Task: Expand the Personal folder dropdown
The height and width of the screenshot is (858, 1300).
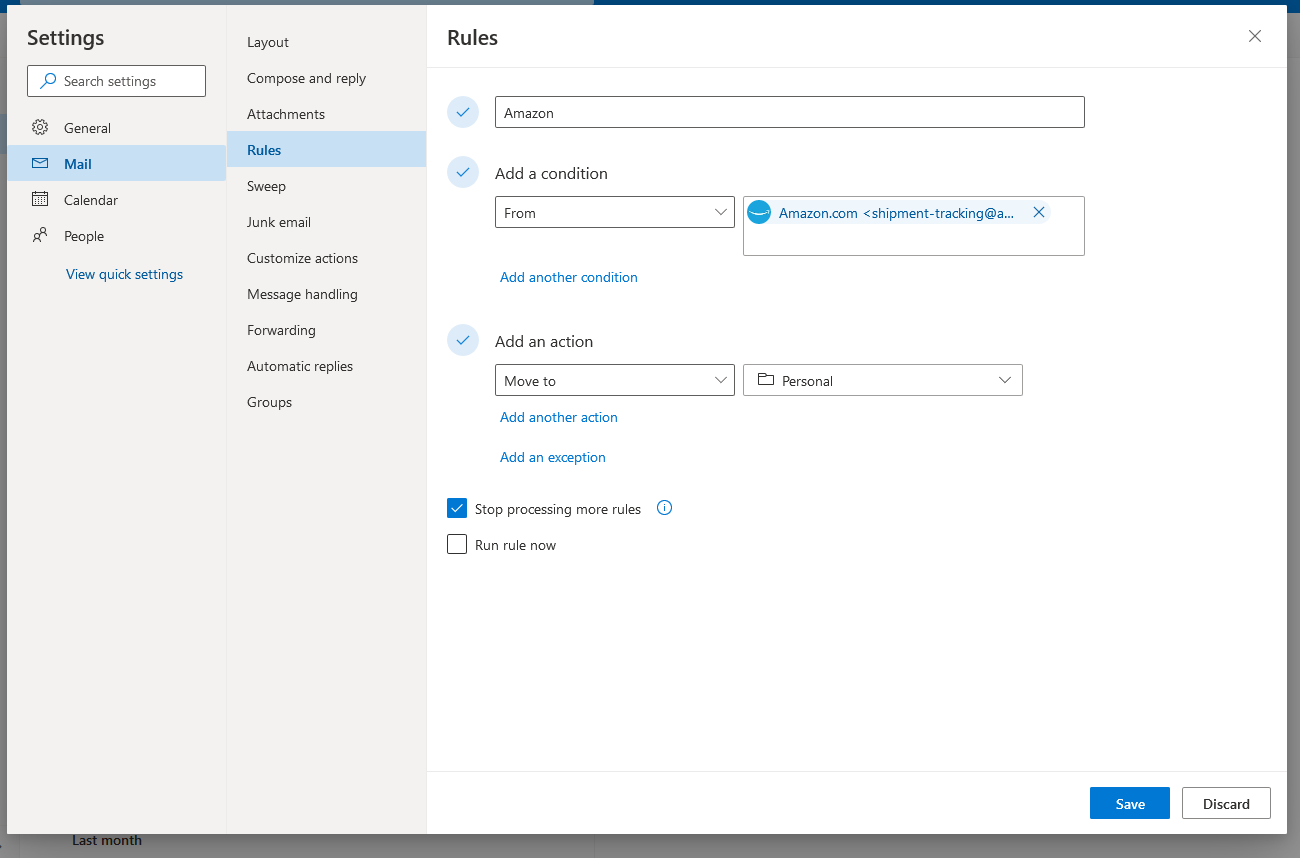Action: (x=882, y=380)
